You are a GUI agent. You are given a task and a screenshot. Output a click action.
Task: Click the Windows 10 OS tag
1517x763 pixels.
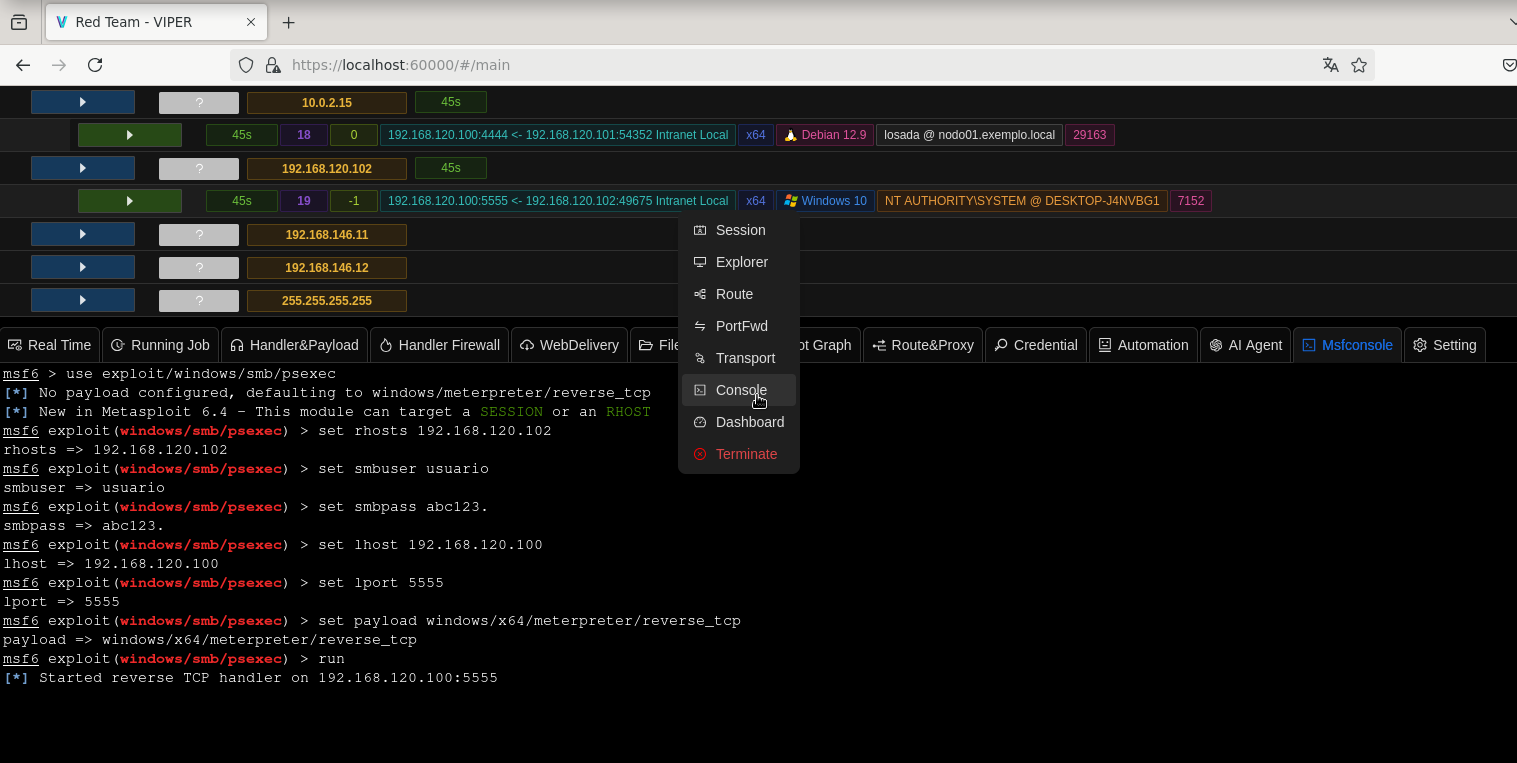(825, 201)
